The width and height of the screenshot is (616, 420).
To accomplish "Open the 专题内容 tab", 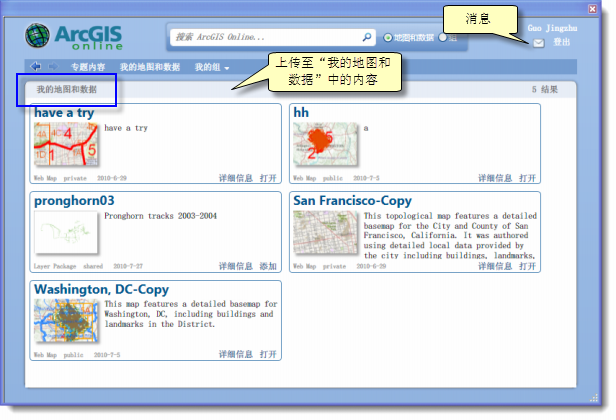I will click(88, 67).
